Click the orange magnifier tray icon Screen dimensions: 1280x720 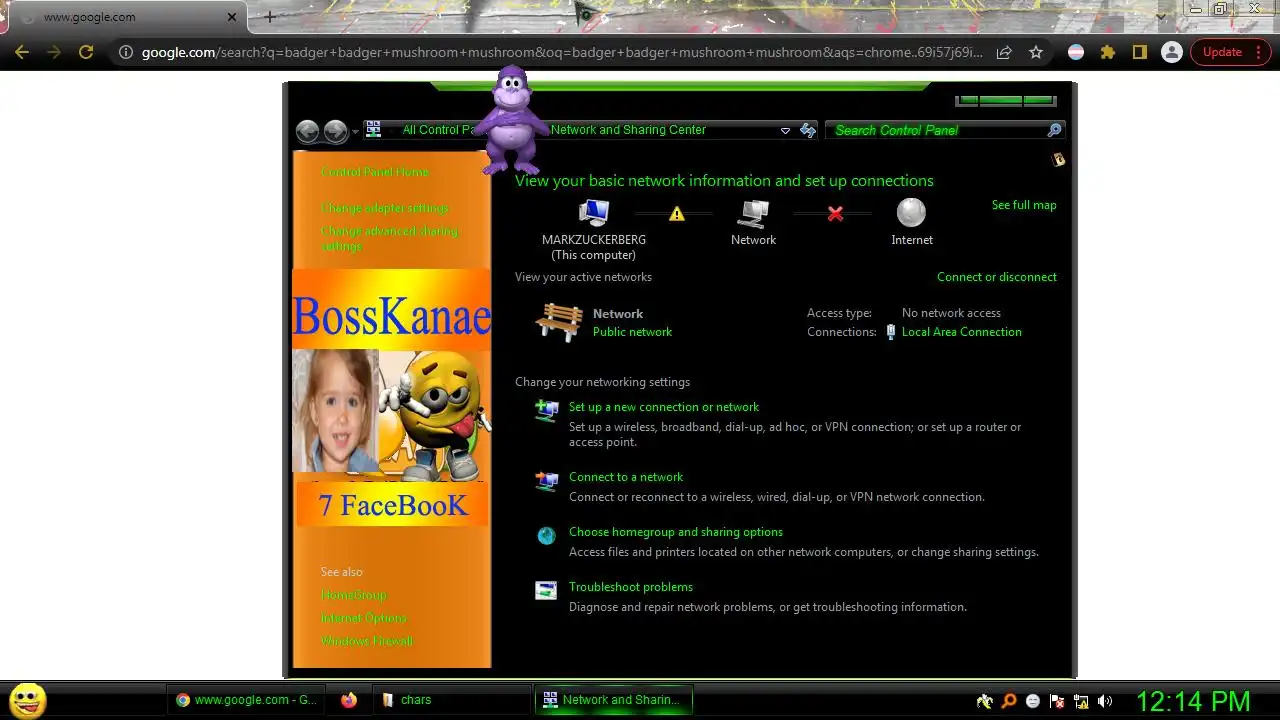[x=1009, y=701]
